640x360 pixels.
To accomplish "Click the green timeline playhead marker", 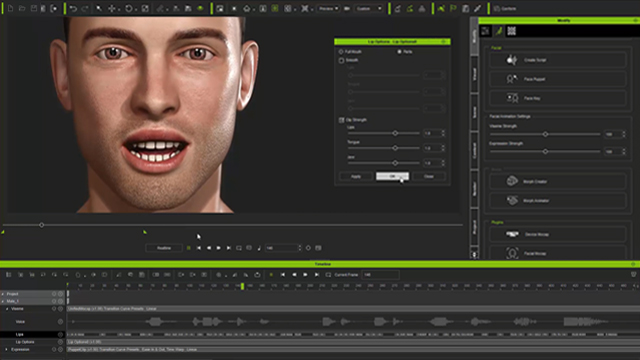I will (x=242, y=287).
